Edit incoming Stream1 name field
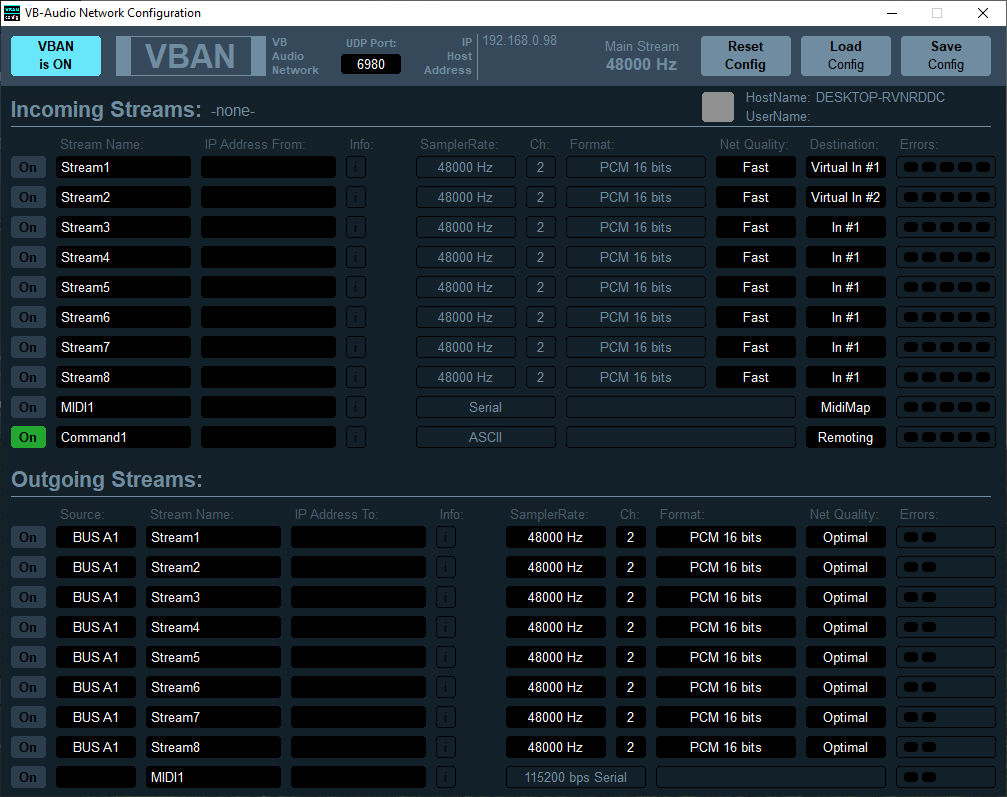1007x797 pixels. [123, 167]
